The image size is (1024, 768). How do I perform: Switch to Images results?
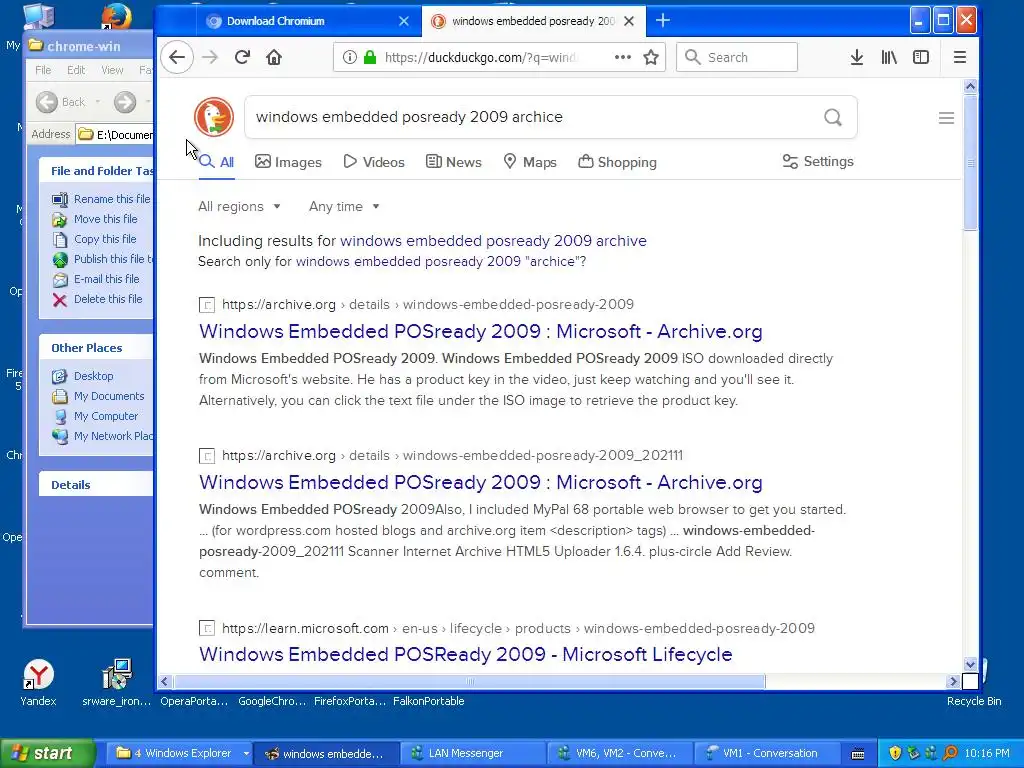tap(288, 162)
